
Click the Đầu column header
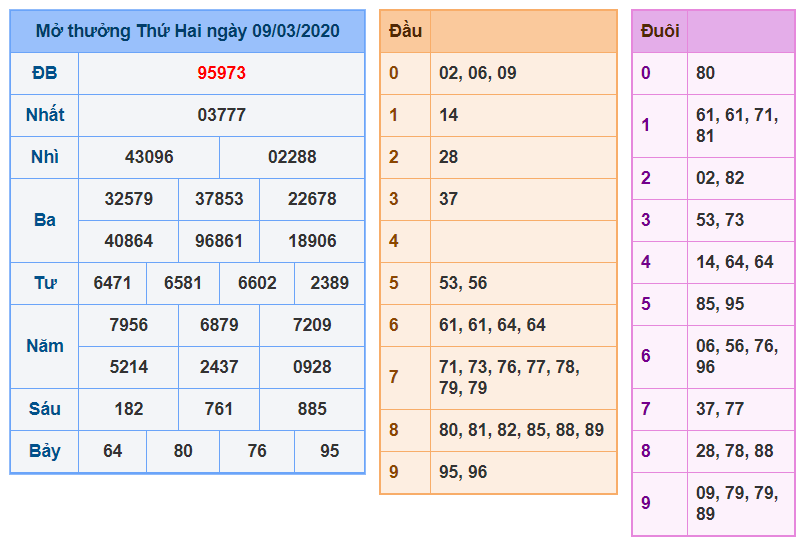[x=405, y=31]
